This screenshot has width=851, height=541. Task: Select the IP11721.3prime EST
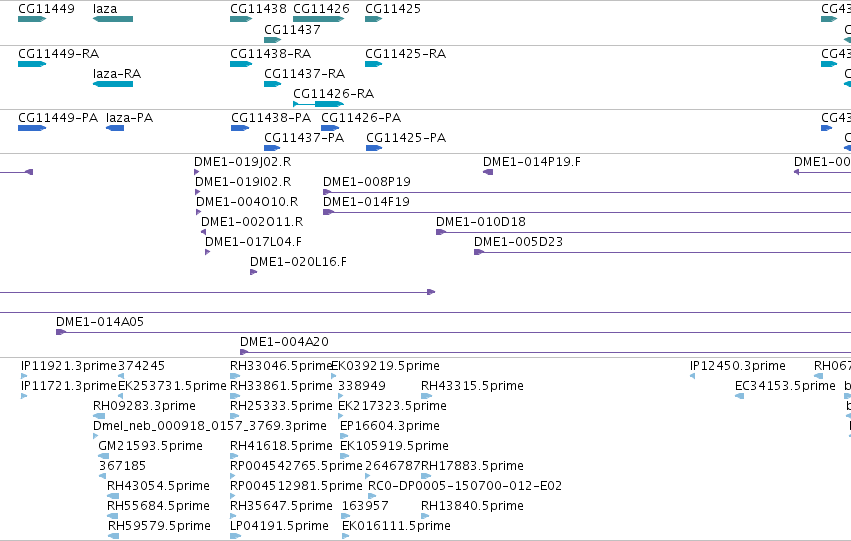24,396
